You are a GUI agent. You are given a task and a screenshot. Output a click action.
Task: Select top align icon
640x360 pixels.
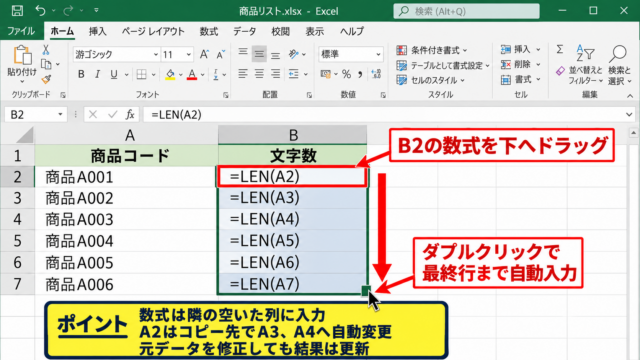(x=243, y=53)
